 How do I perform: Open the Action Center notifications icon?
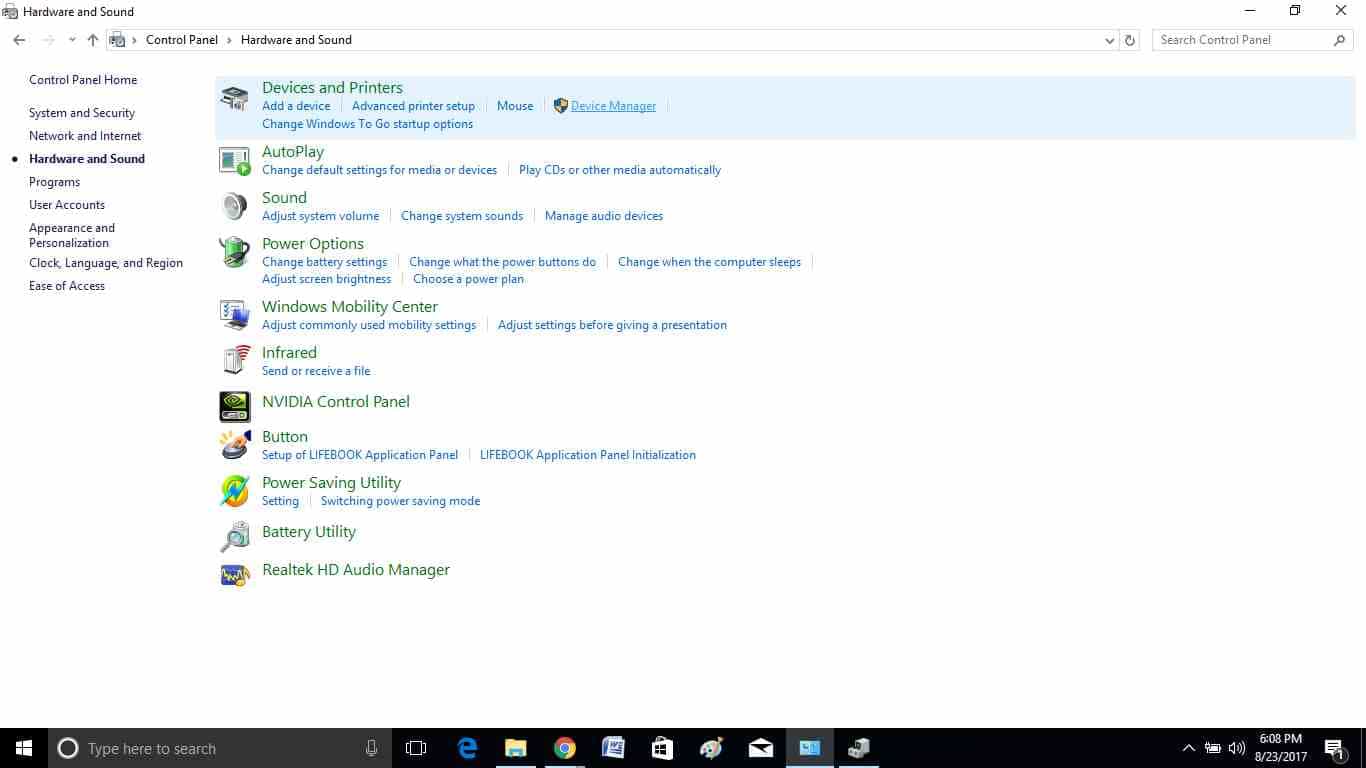pyautogui.click(x=1334, y=748)
